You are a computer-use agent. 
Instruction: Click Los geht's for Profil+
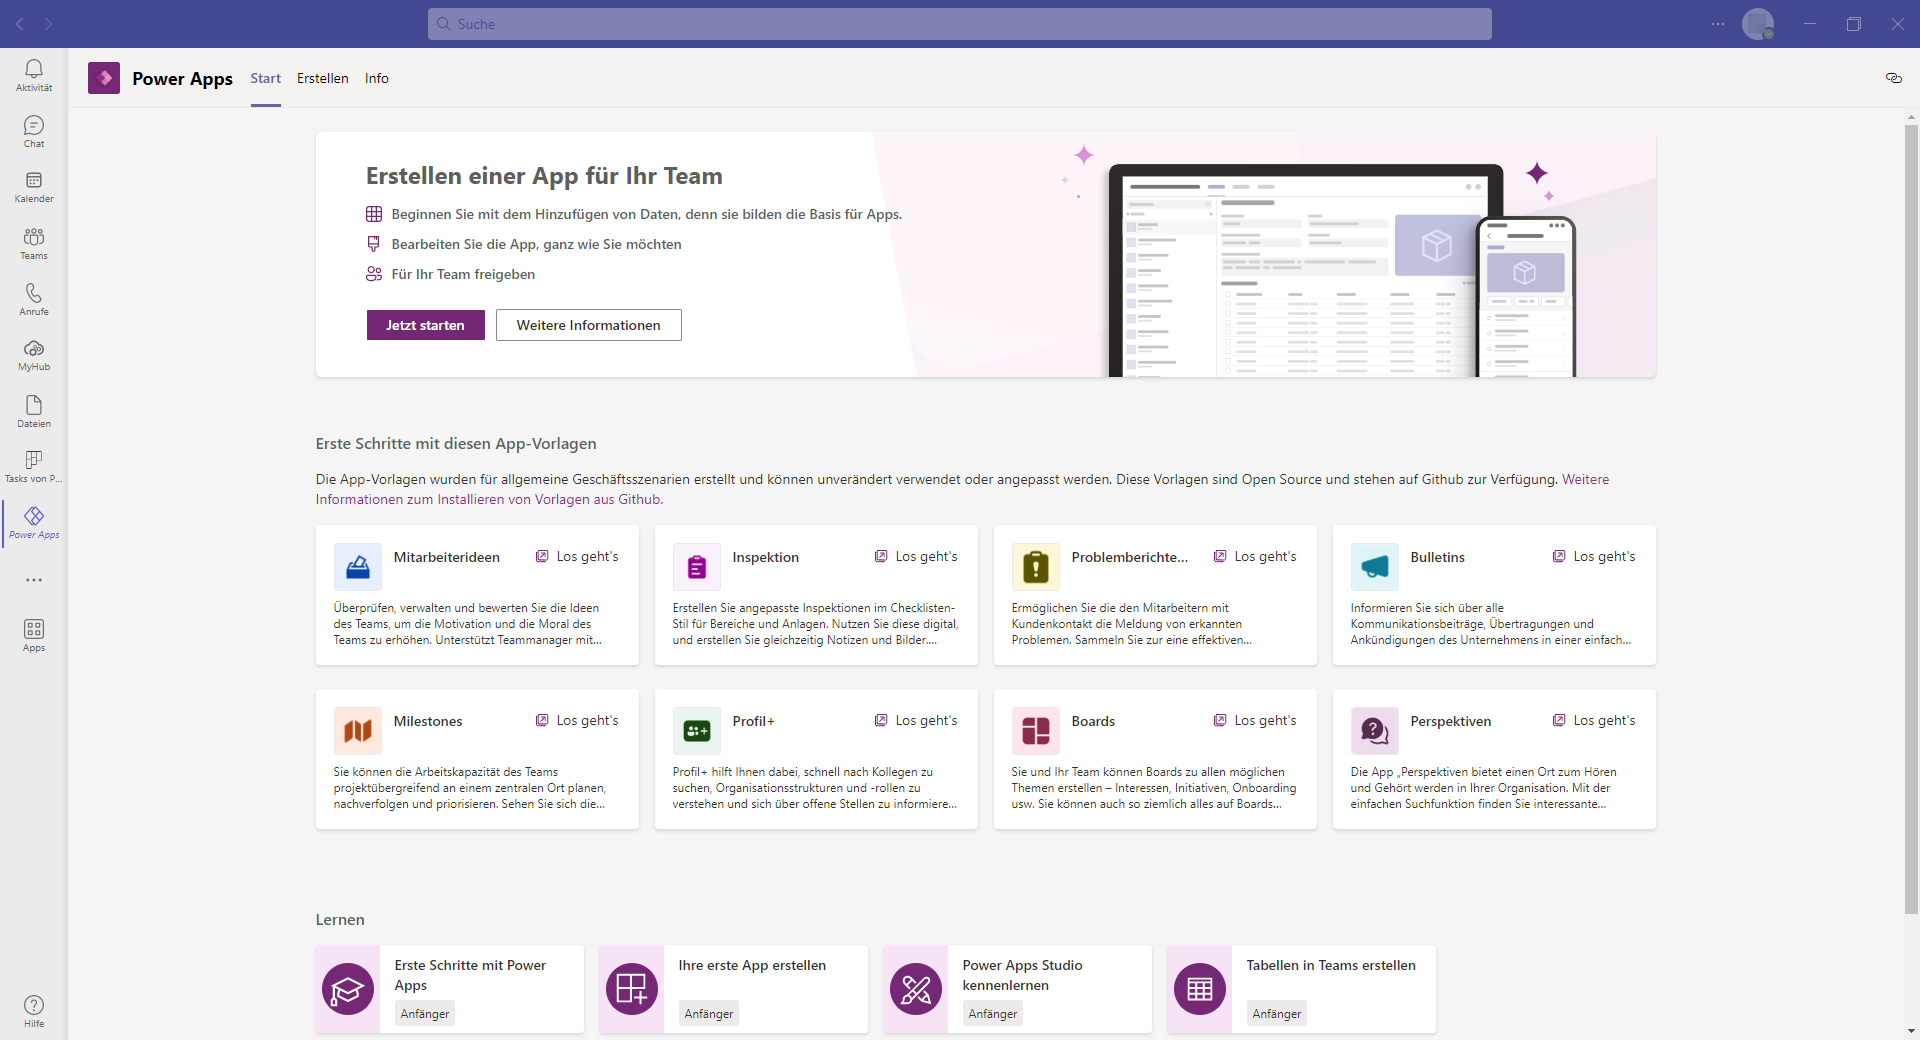click(916, 720)
